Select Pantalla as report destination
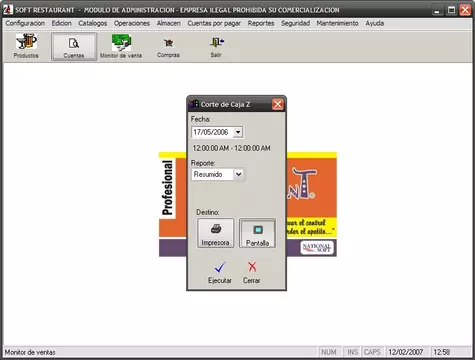Screen dimensions: 475x360 click(x=257, y=233)
